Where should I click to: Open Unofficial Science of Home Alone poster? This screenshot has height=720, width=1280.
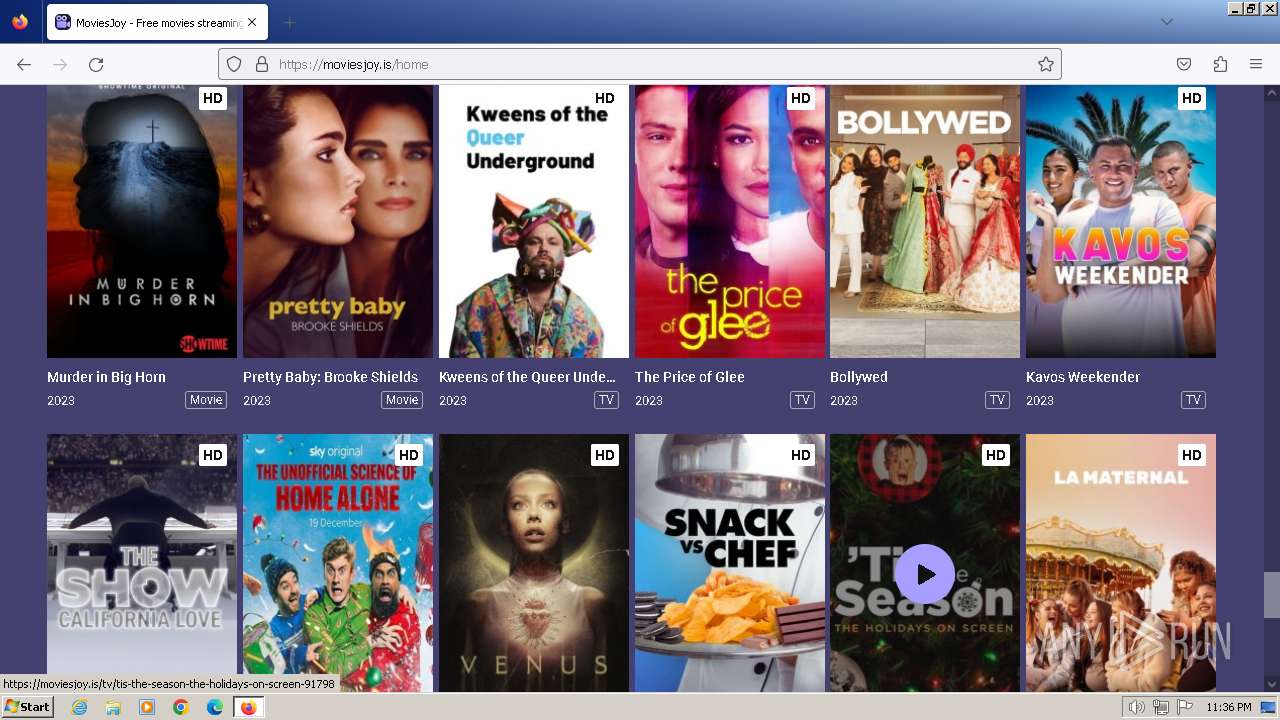click(338, 563)
